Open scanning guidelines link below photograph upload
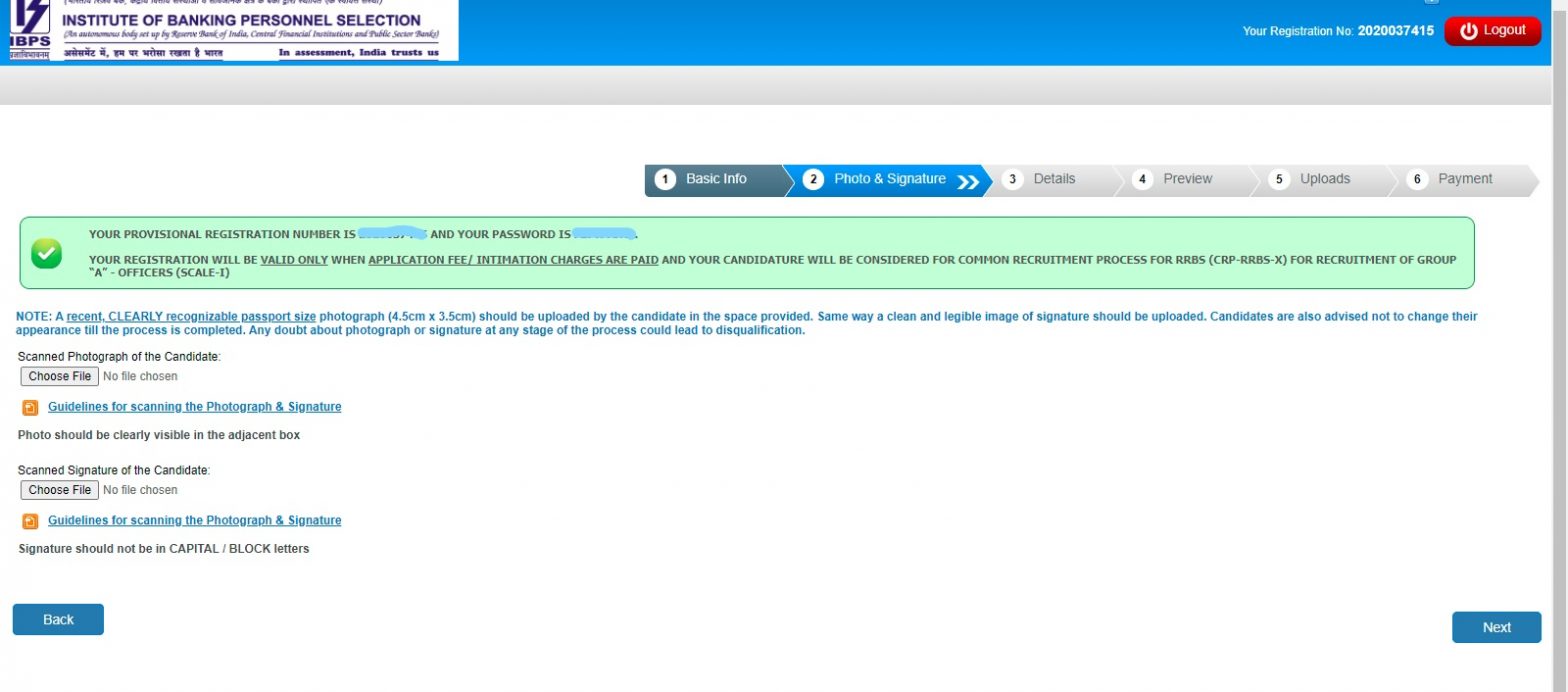 pyautogui.click(x=194, y=407)
